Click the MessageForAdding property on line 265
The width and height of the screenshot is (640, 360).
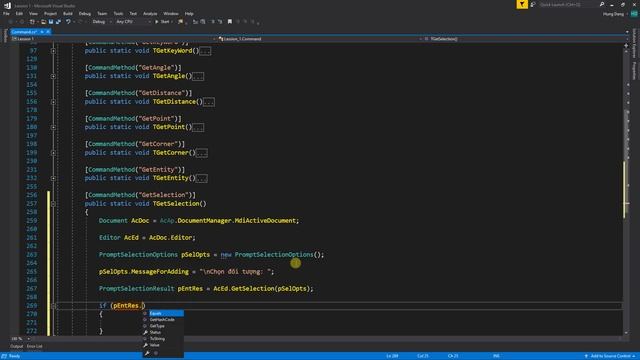click(160, 271)
